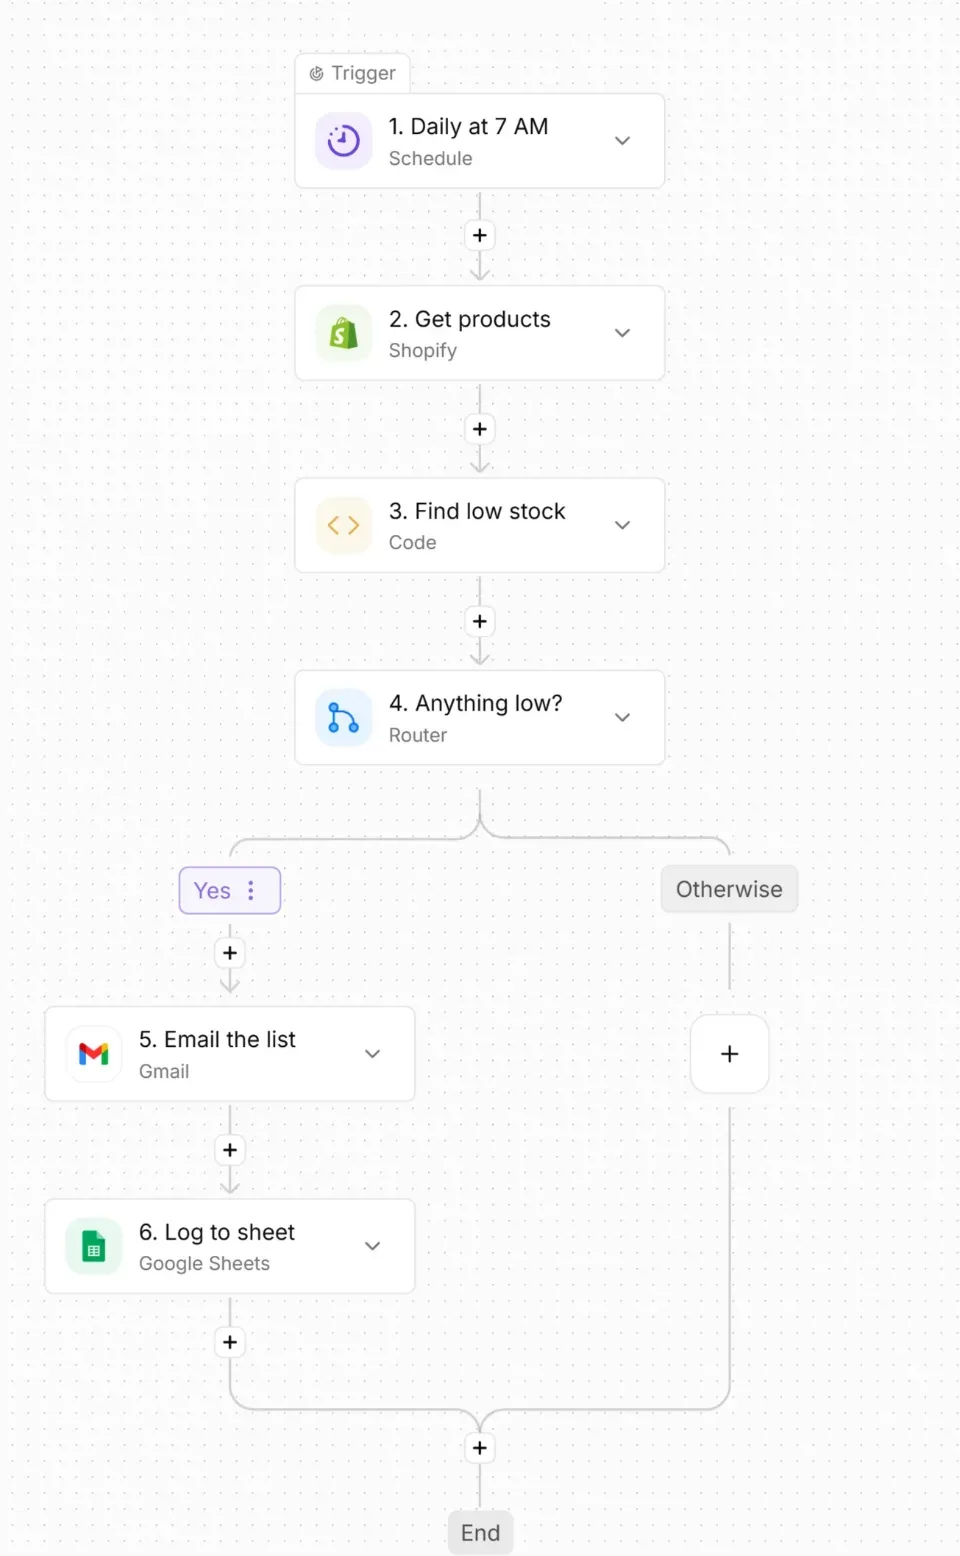Viewport: 960px width, 1556px height.
Task: Add a step below the Yes branch label
Action: [230, 953]
